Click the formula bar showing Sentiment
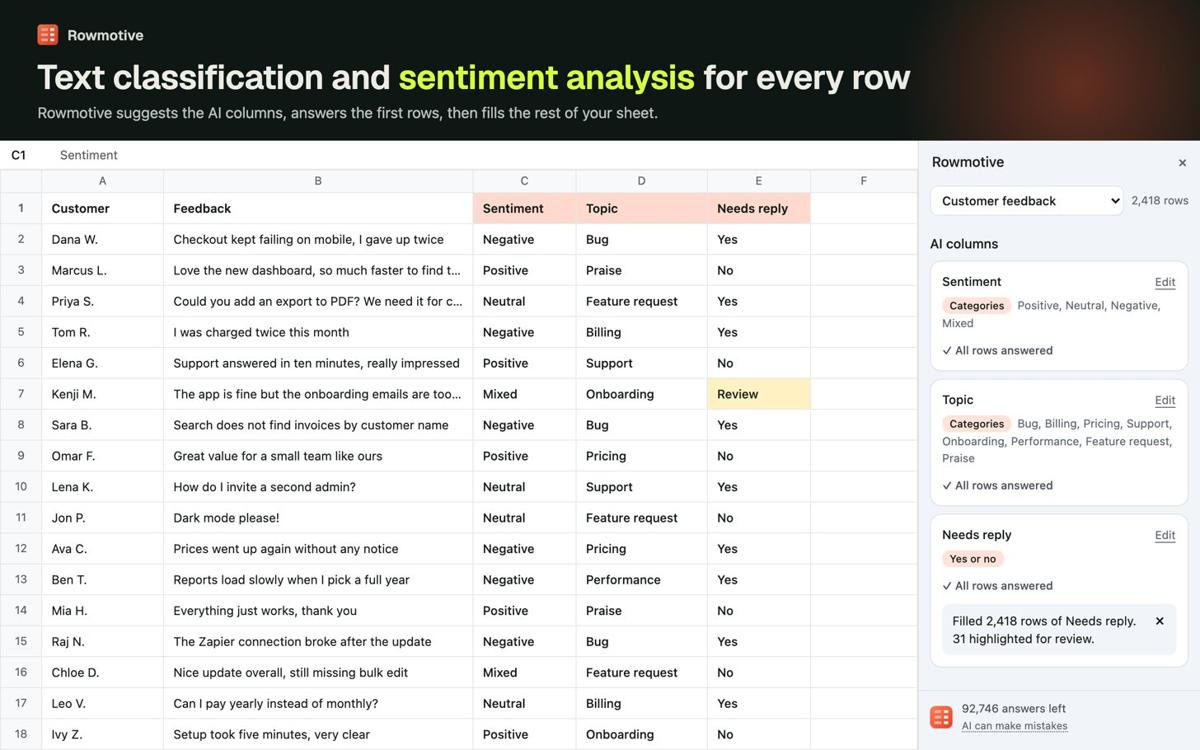This screenshot has width=1200, height=750. pyautogui.click(x=88, y=155)
